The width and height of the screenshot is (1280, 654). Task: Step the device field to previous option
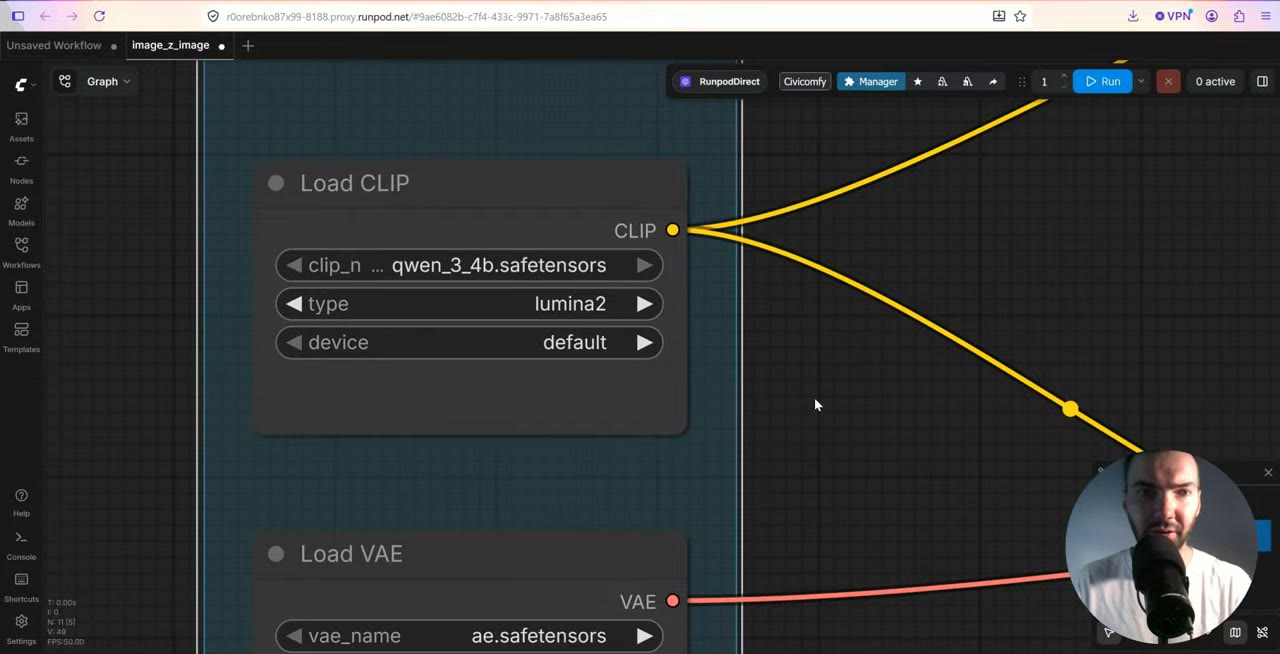[x=293, y=342]
